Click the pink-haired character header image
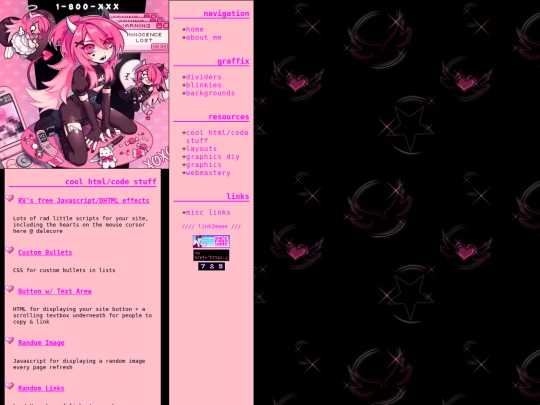 (x=84, y=84)
